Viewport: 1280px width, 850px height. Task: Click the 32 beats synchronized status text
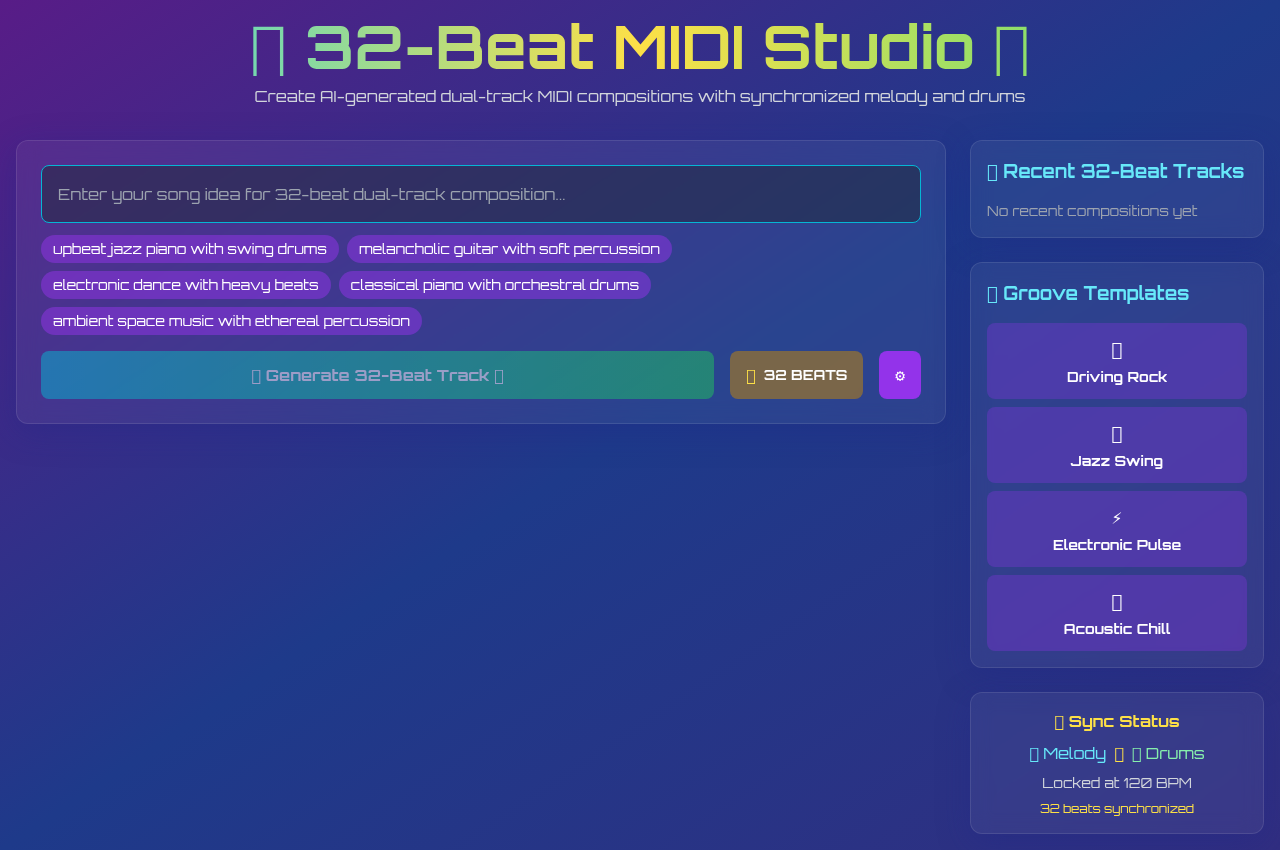click(1116, 808)
